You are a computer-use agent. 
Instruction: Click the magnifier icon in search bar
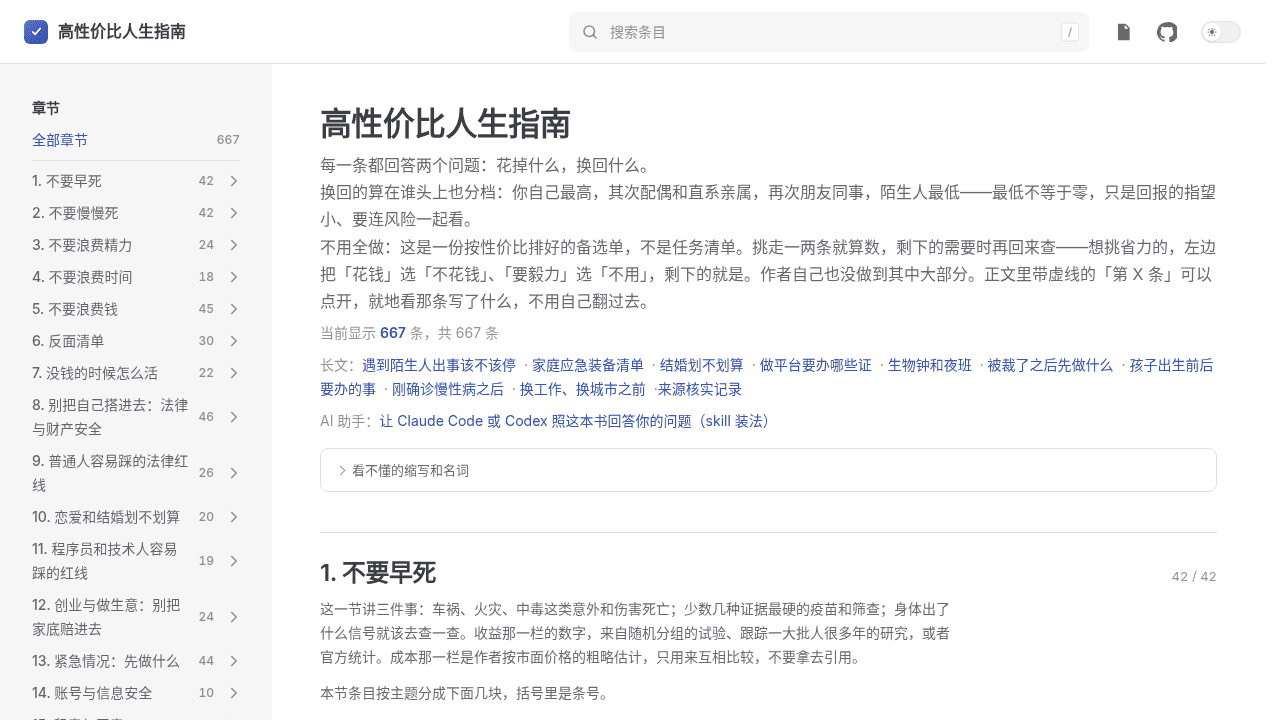pos(590,32)
